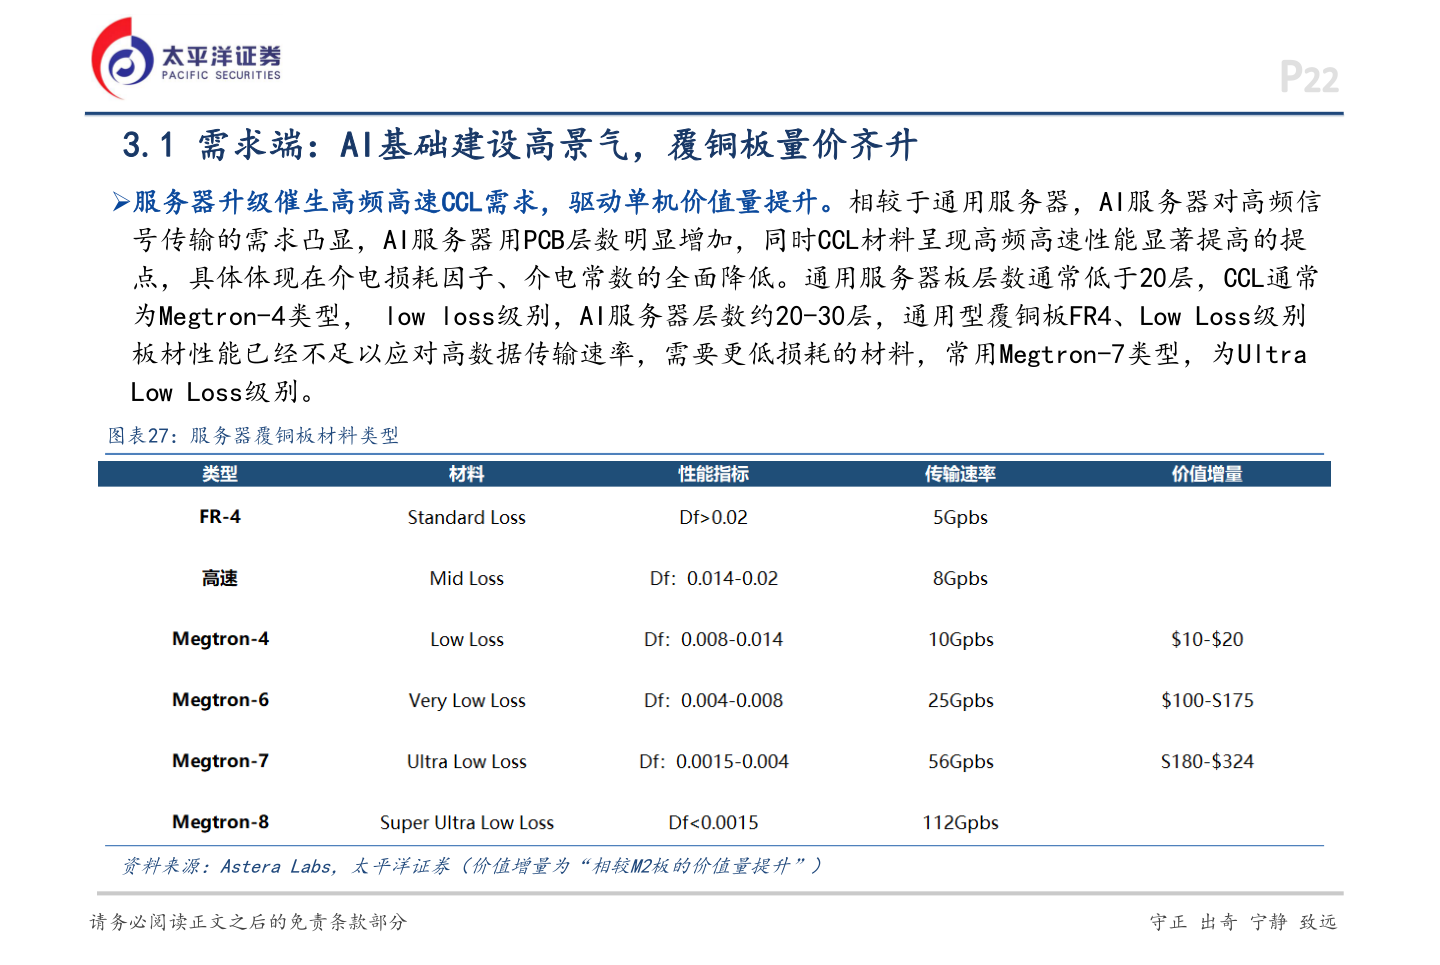
Task: Select the Megtron-6 row label
Action: 220,700
